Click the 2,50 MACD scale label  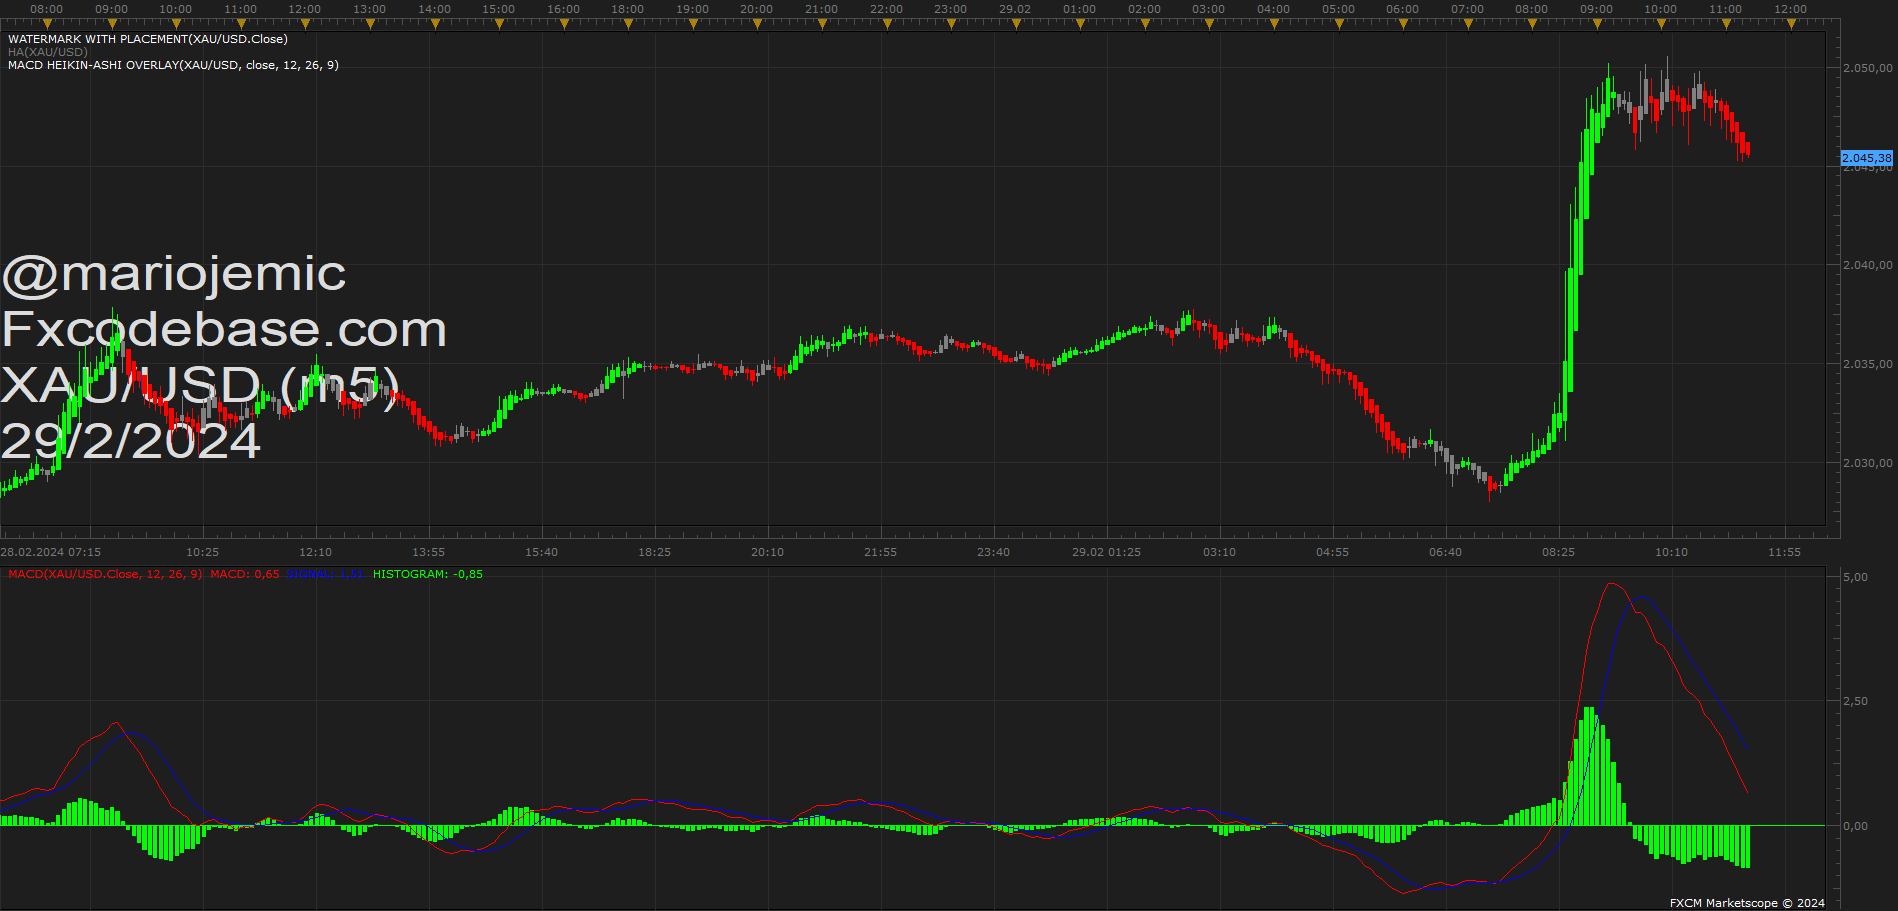[x=1855, y=701]
